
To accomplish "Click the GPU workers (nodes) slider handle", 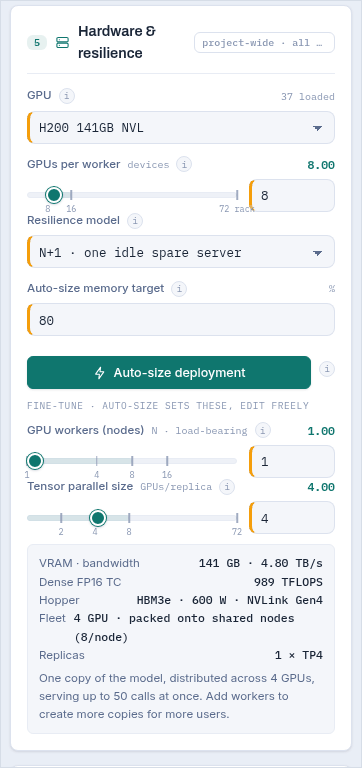I will [35, 461].
